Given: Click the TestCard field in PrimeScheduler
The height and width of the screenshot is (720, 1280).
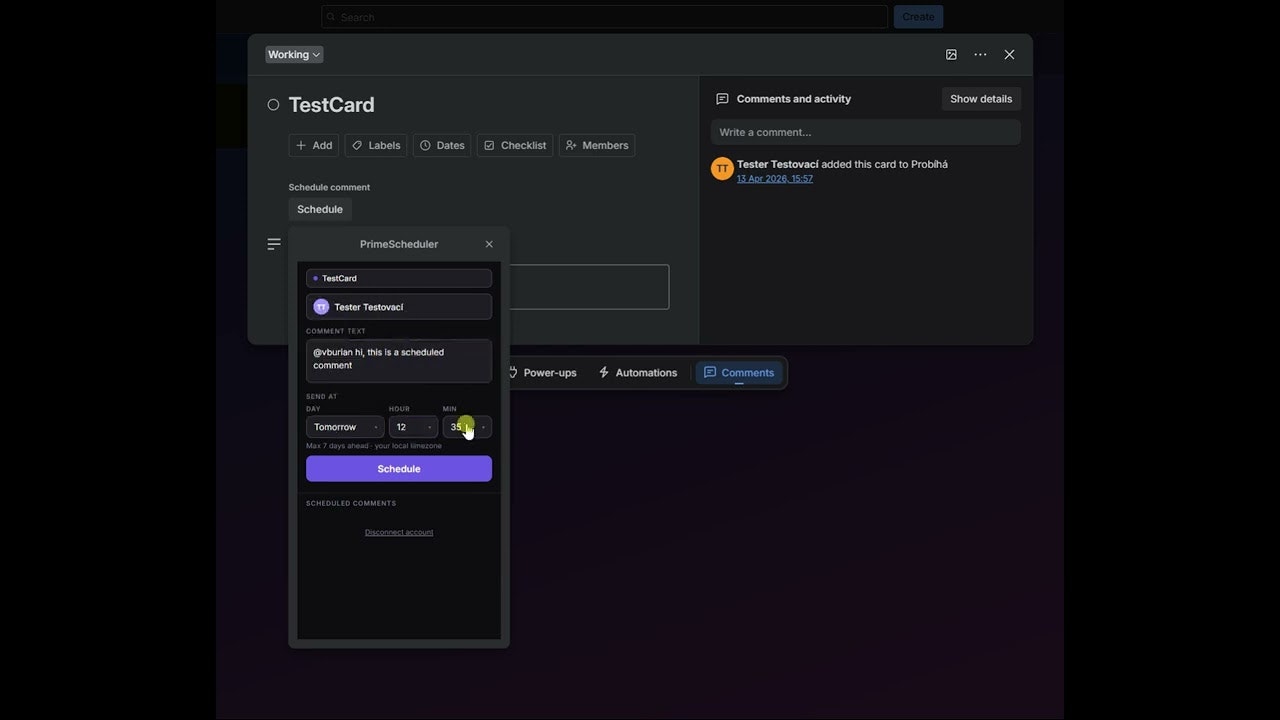Looking at the screenshot, I should click(x=399, y=278).
